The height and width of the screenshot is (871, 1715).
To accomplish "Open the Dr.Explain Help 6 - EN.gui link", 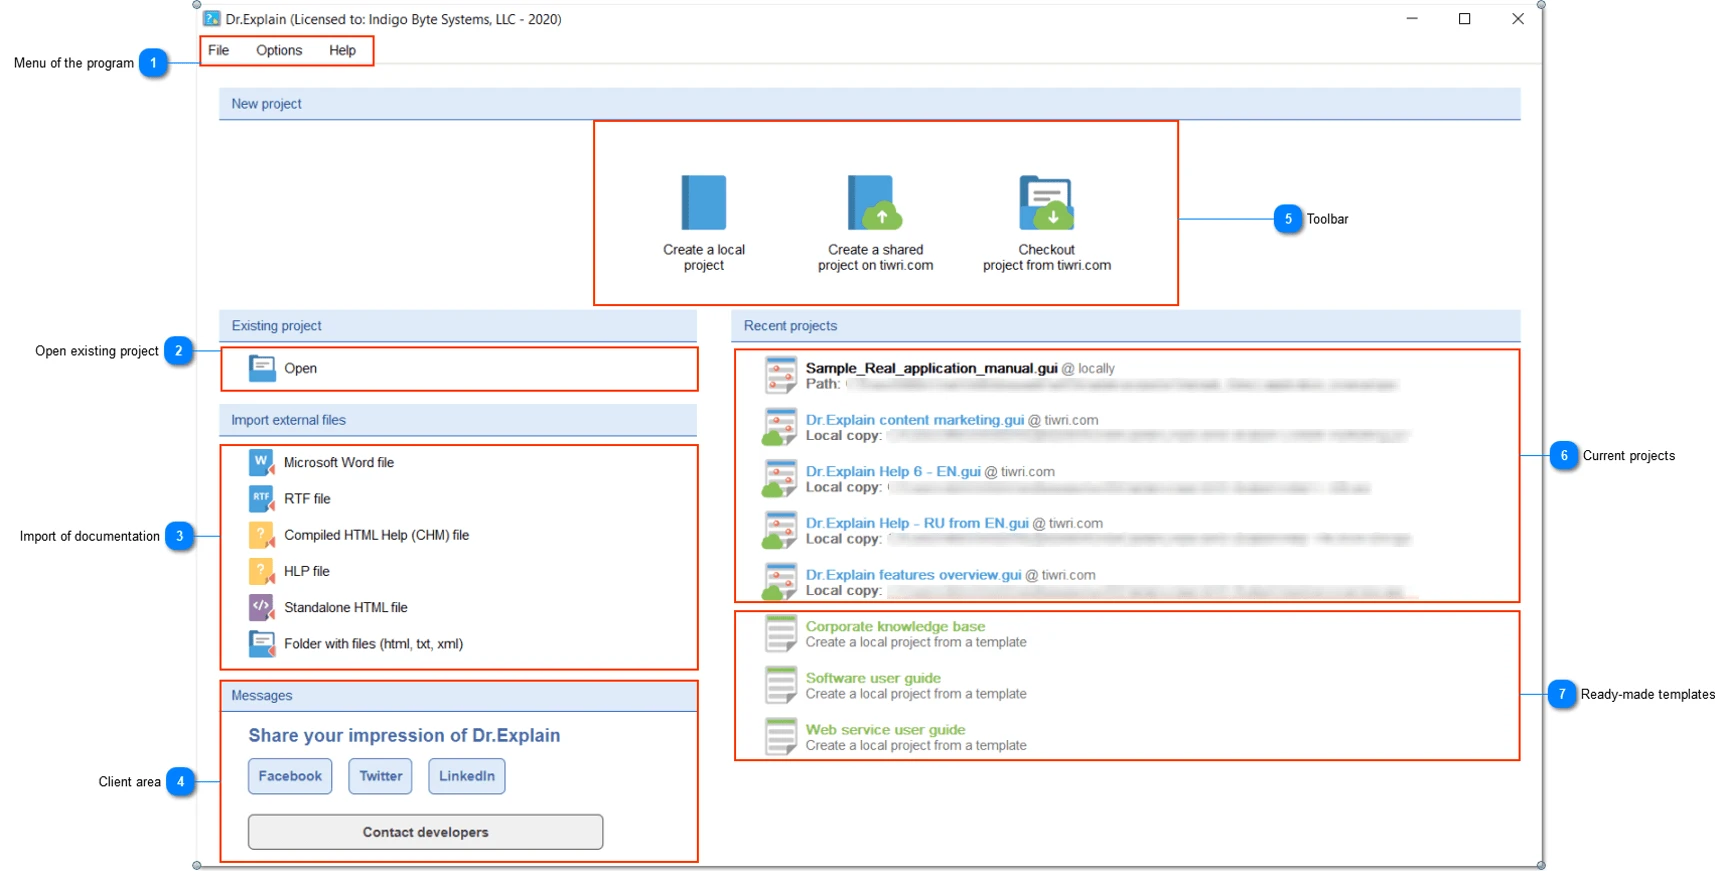I will (893, 472).
